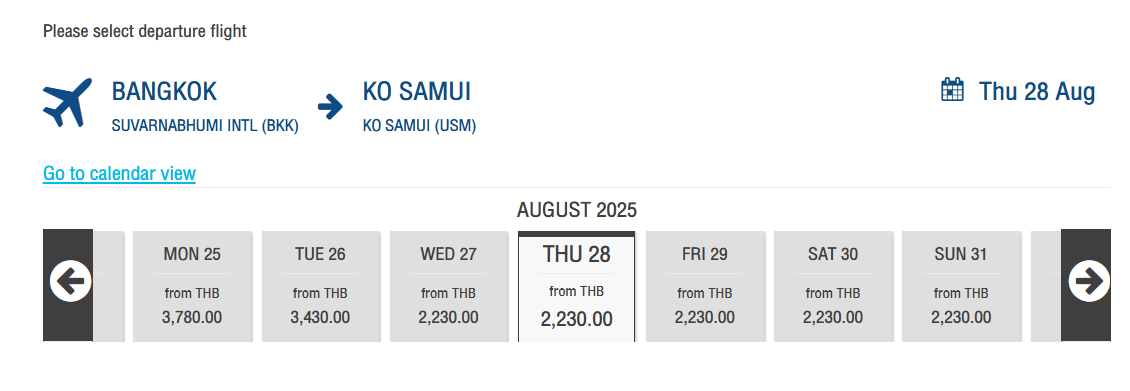Image resolution: width=1130 pixels, height=391 pixels.
Task: Click the airplane icon beside Bangkok
Action: tap(68, 103)
